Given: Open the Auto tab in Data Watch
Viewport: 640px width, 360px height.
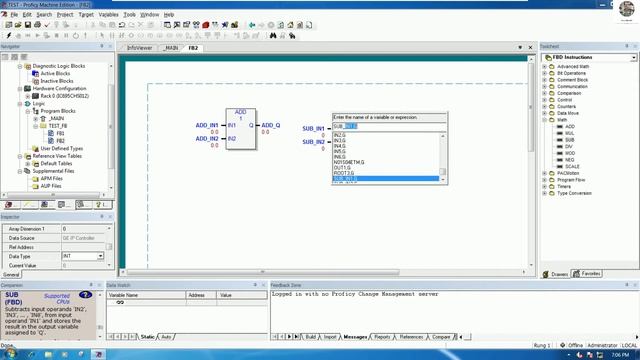Looking at the screenshot, I should point(166,337).
